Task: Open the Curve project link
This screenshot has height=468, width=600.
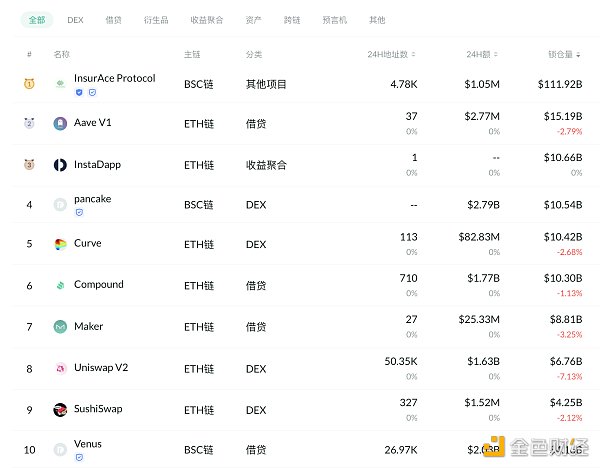Action: tap(88, 243)
